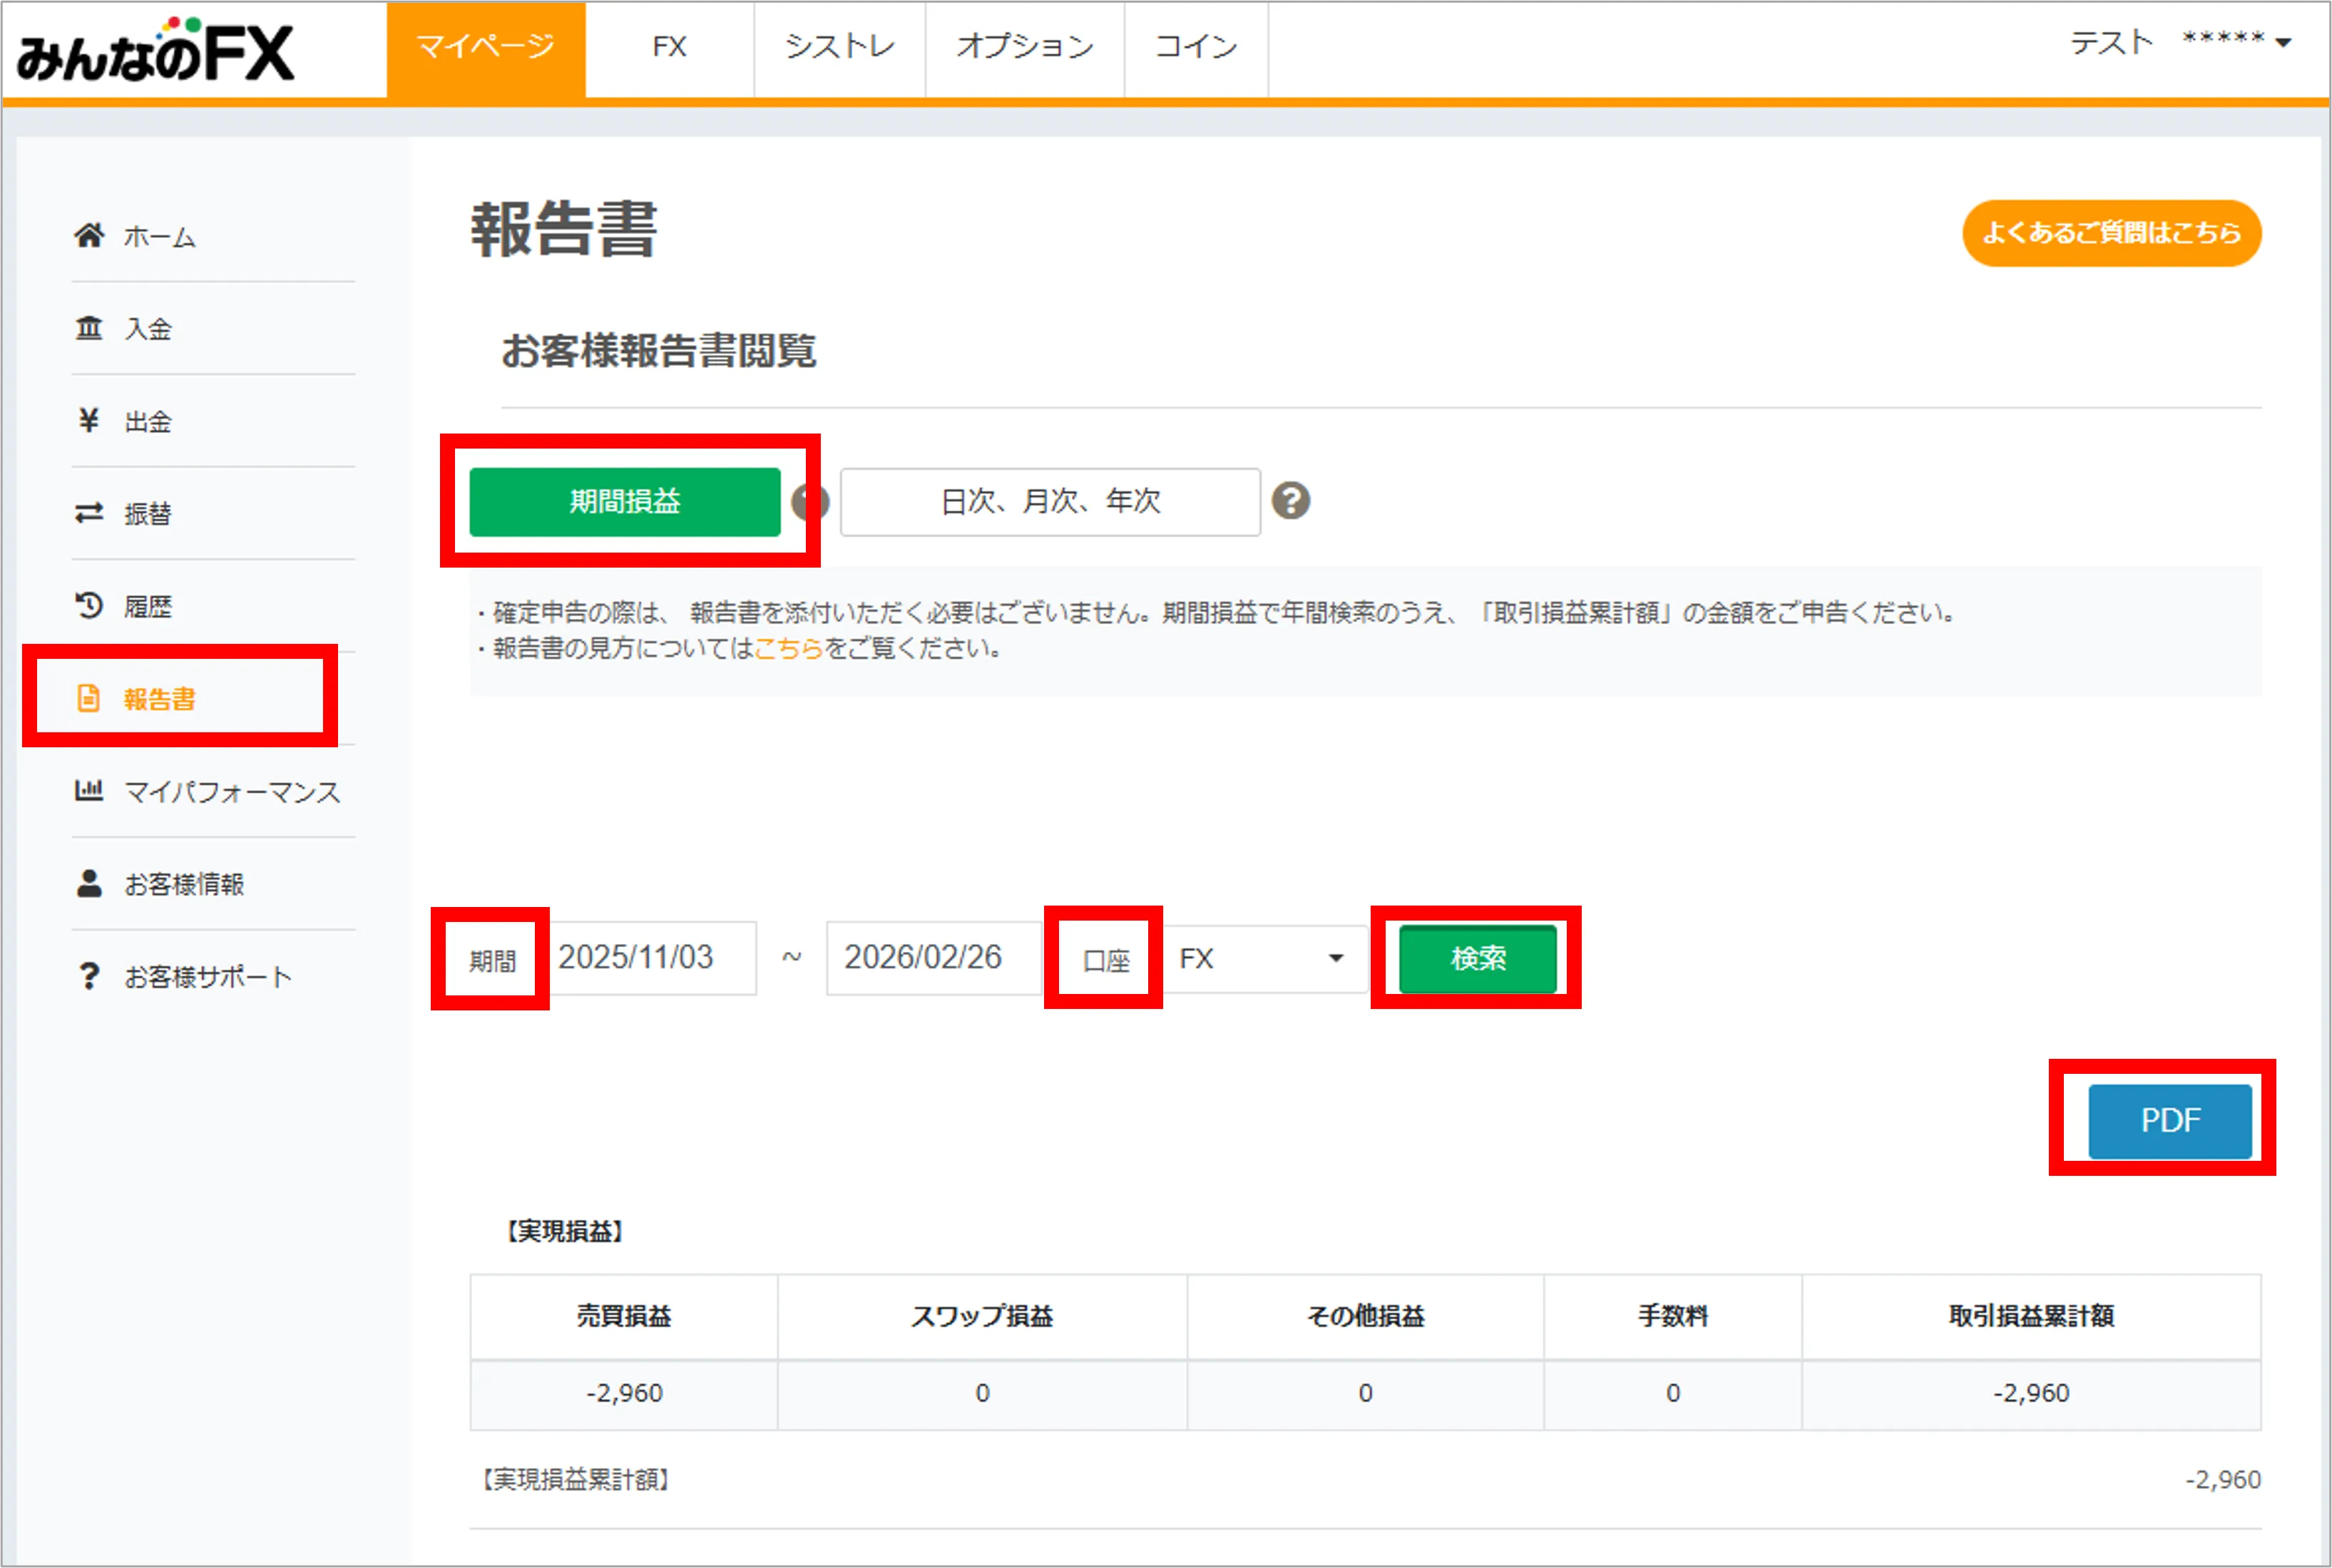
Task: Click the person icon beside お客様情報
Action: pyautogui.click(x=89, y=884)
